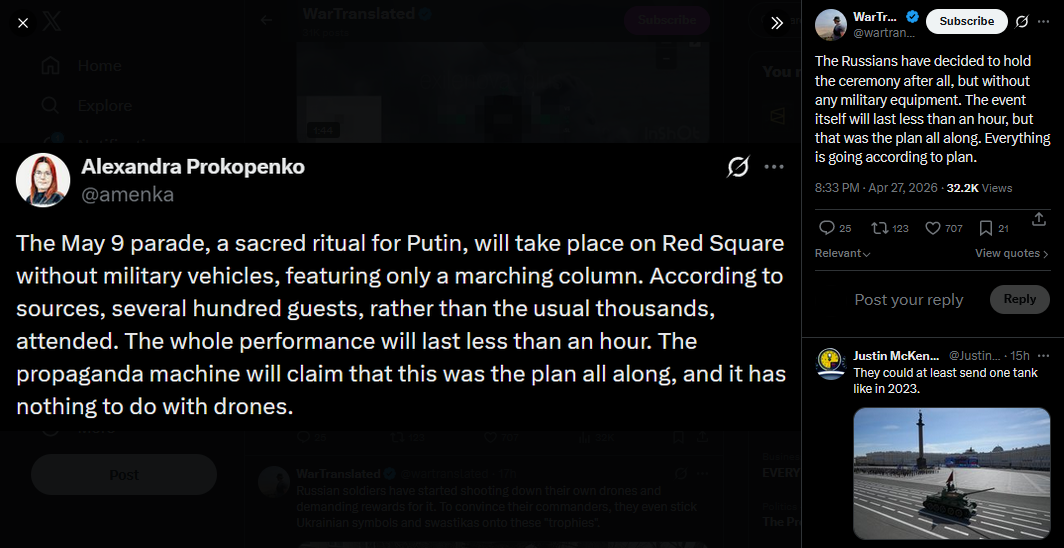This screenshot has height=548, width=1064.
Task: Open the three-dot menu in side panel header
Action: [1044, 22]
